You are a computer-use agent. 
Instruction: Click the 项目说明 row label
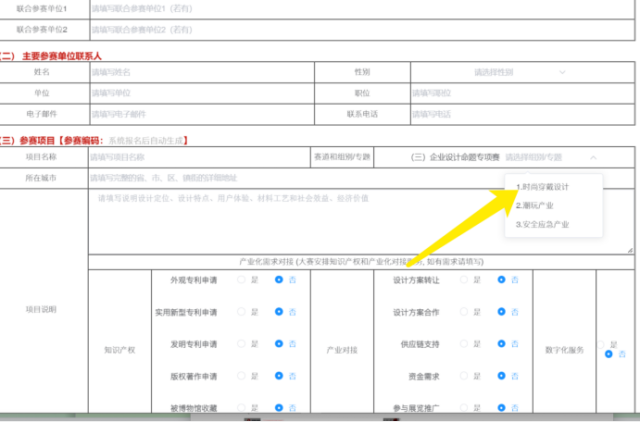pyautogui.click(x=41, y=309)
